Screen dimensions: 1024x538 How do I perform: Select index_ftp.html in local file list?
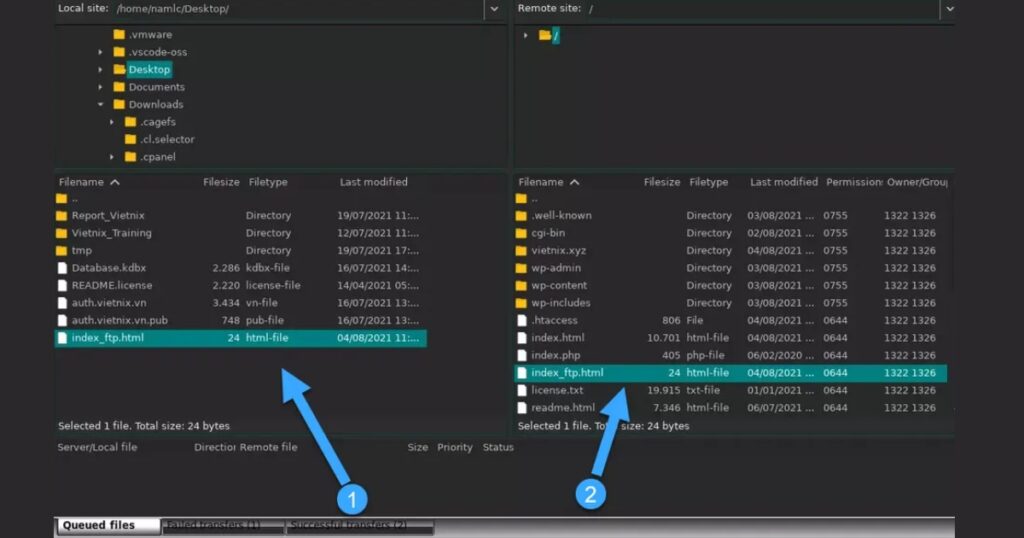point(240,338)
